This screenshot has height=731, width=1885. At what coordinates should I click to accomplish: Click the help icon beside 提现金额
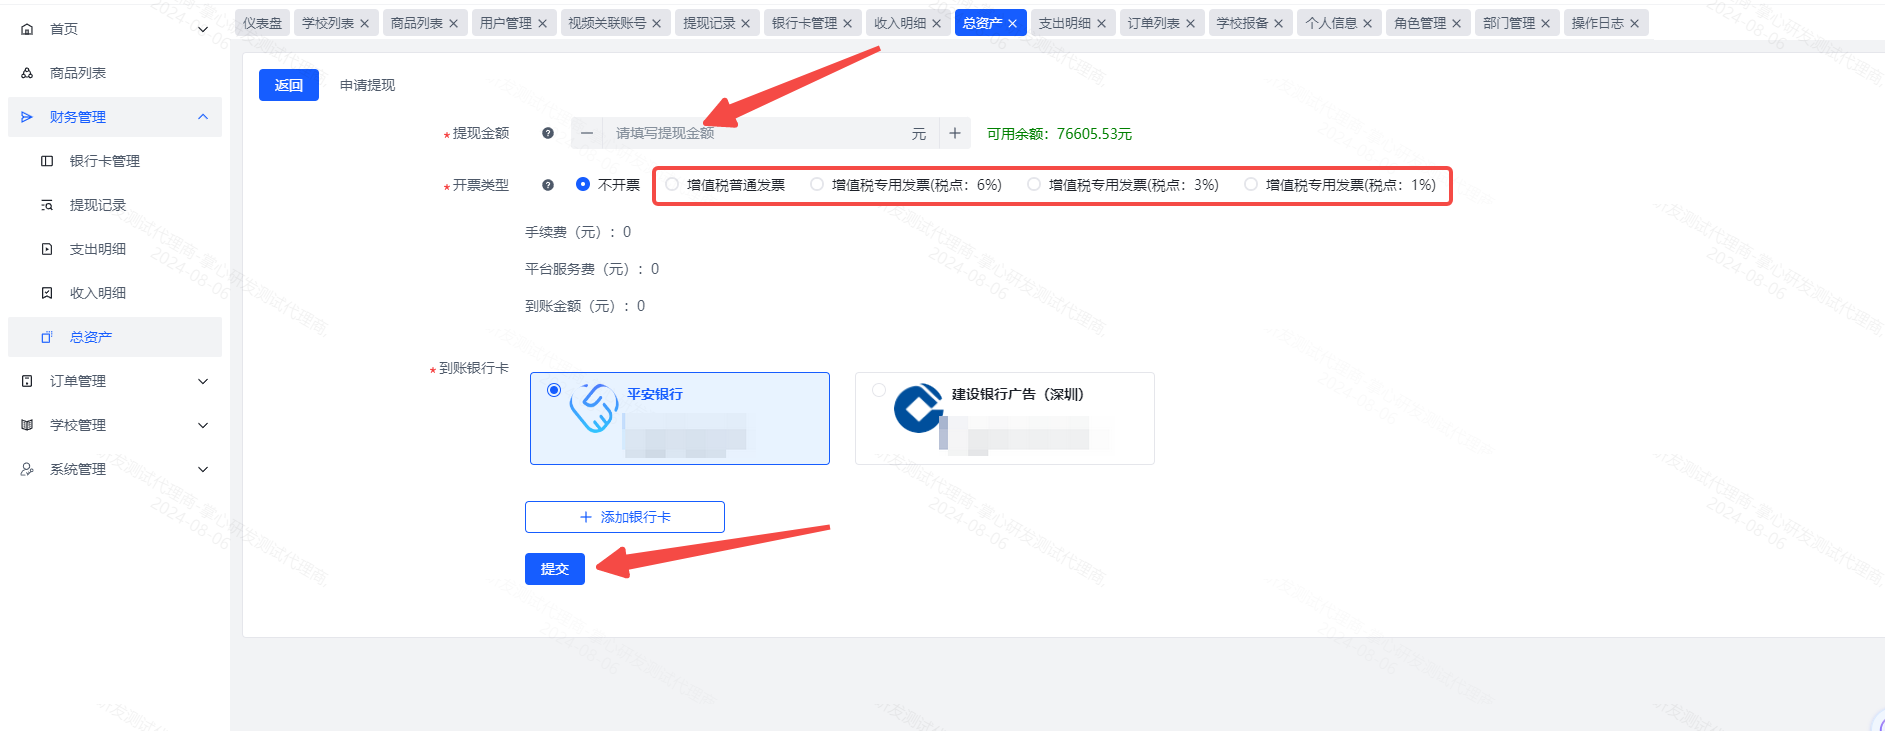pyautogui.click(x=548, y=133)
